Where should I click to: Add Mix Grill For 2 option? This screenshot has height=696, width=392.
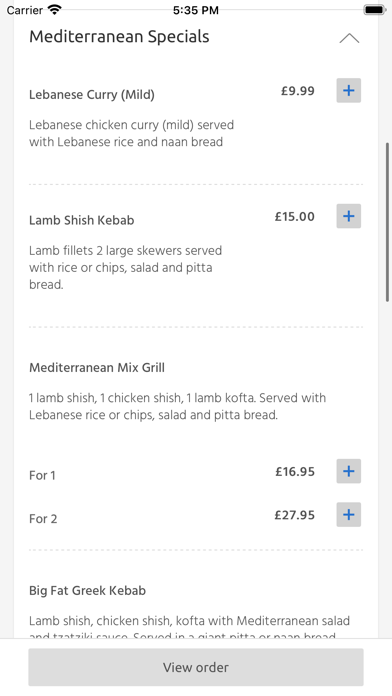(x=348, y=514)
